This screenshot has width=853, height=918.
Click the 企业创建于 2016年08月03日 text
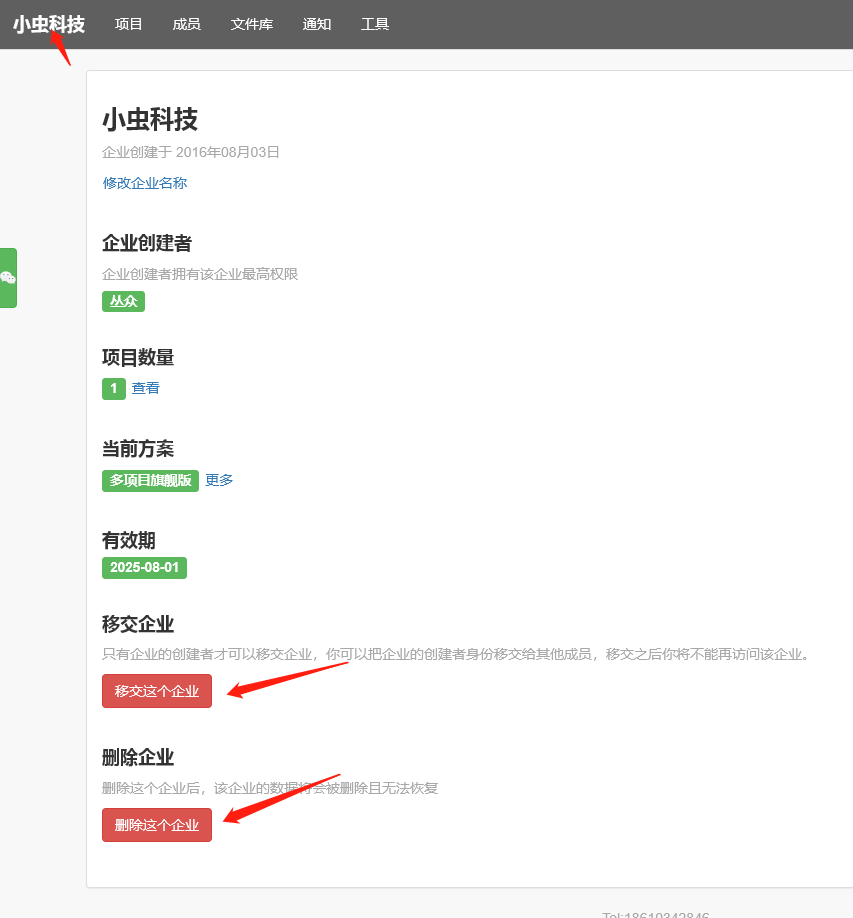click(191, 153)
